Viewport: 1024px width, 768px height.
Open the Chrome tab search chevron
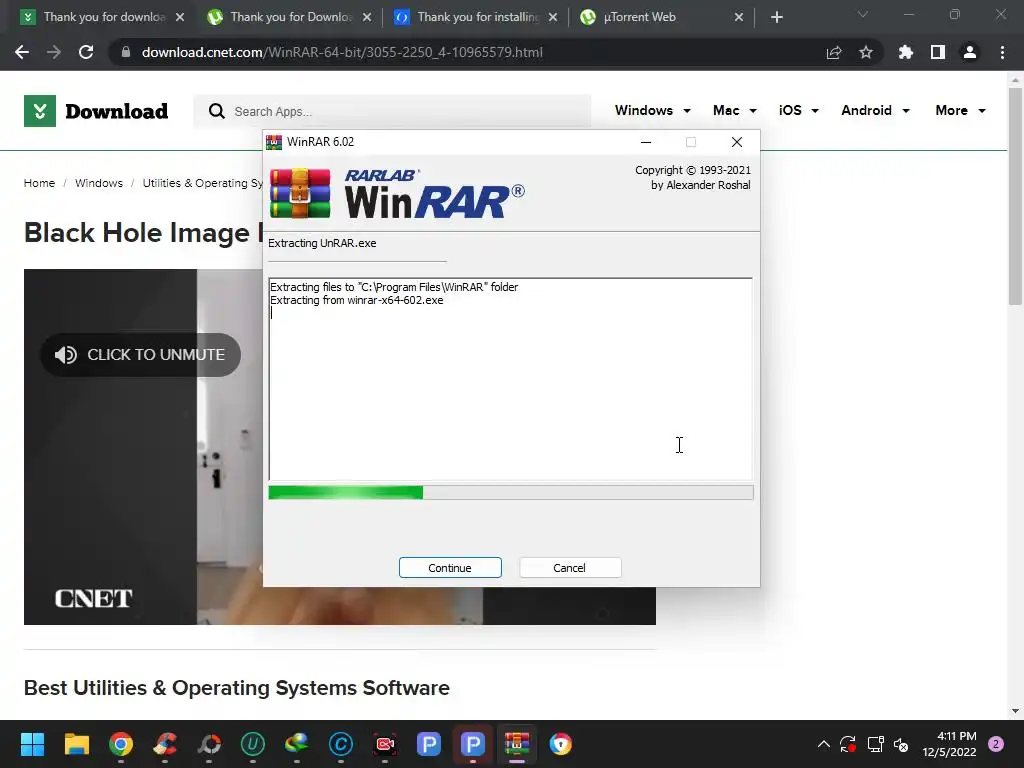pyautogui.click(x=863, y=14)
